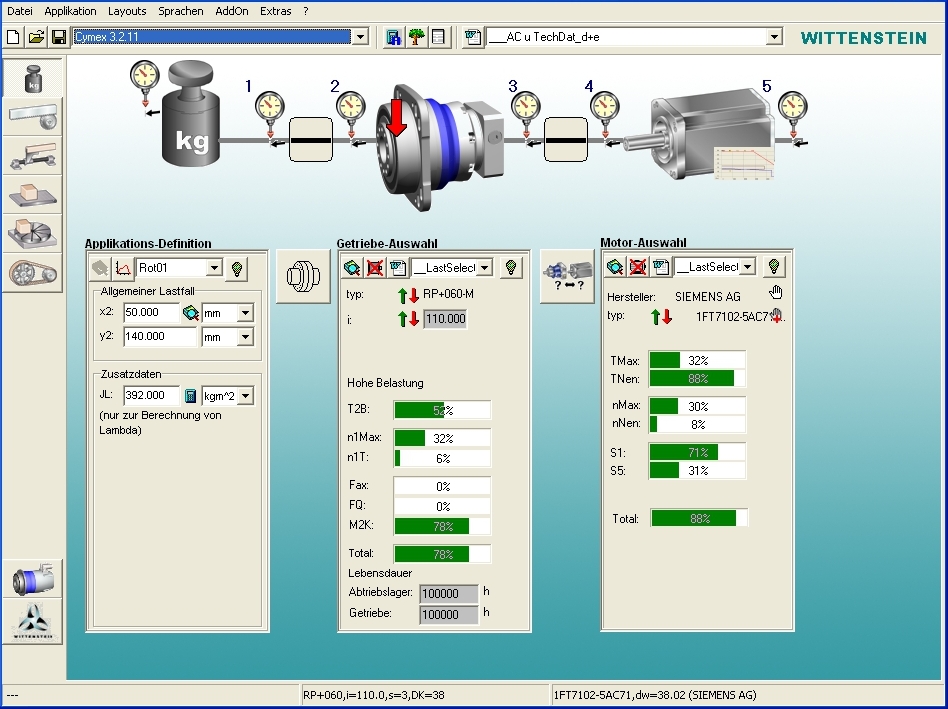Click the motor Total 88% progress bar
This screenshot has width=948, height=709.
coord(699,518)
